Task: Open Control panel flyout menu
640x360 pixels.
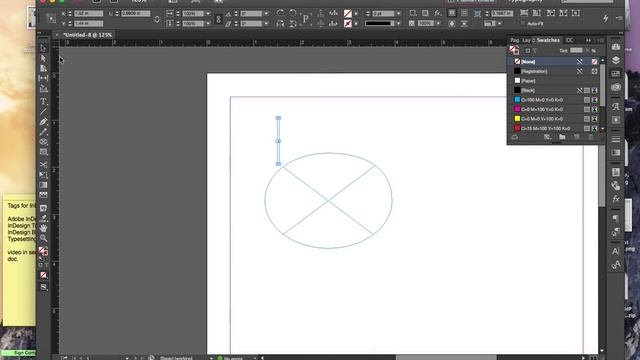Action: click(x=619, y=18)
